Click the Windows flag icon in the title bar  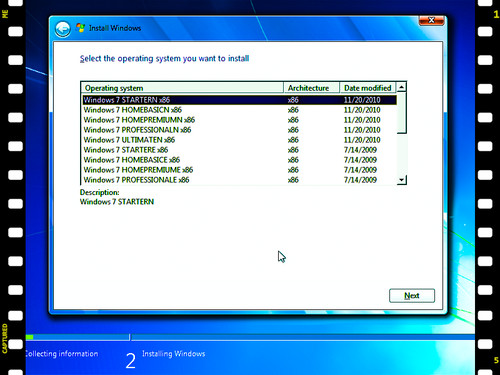click(x=80, y=28)
